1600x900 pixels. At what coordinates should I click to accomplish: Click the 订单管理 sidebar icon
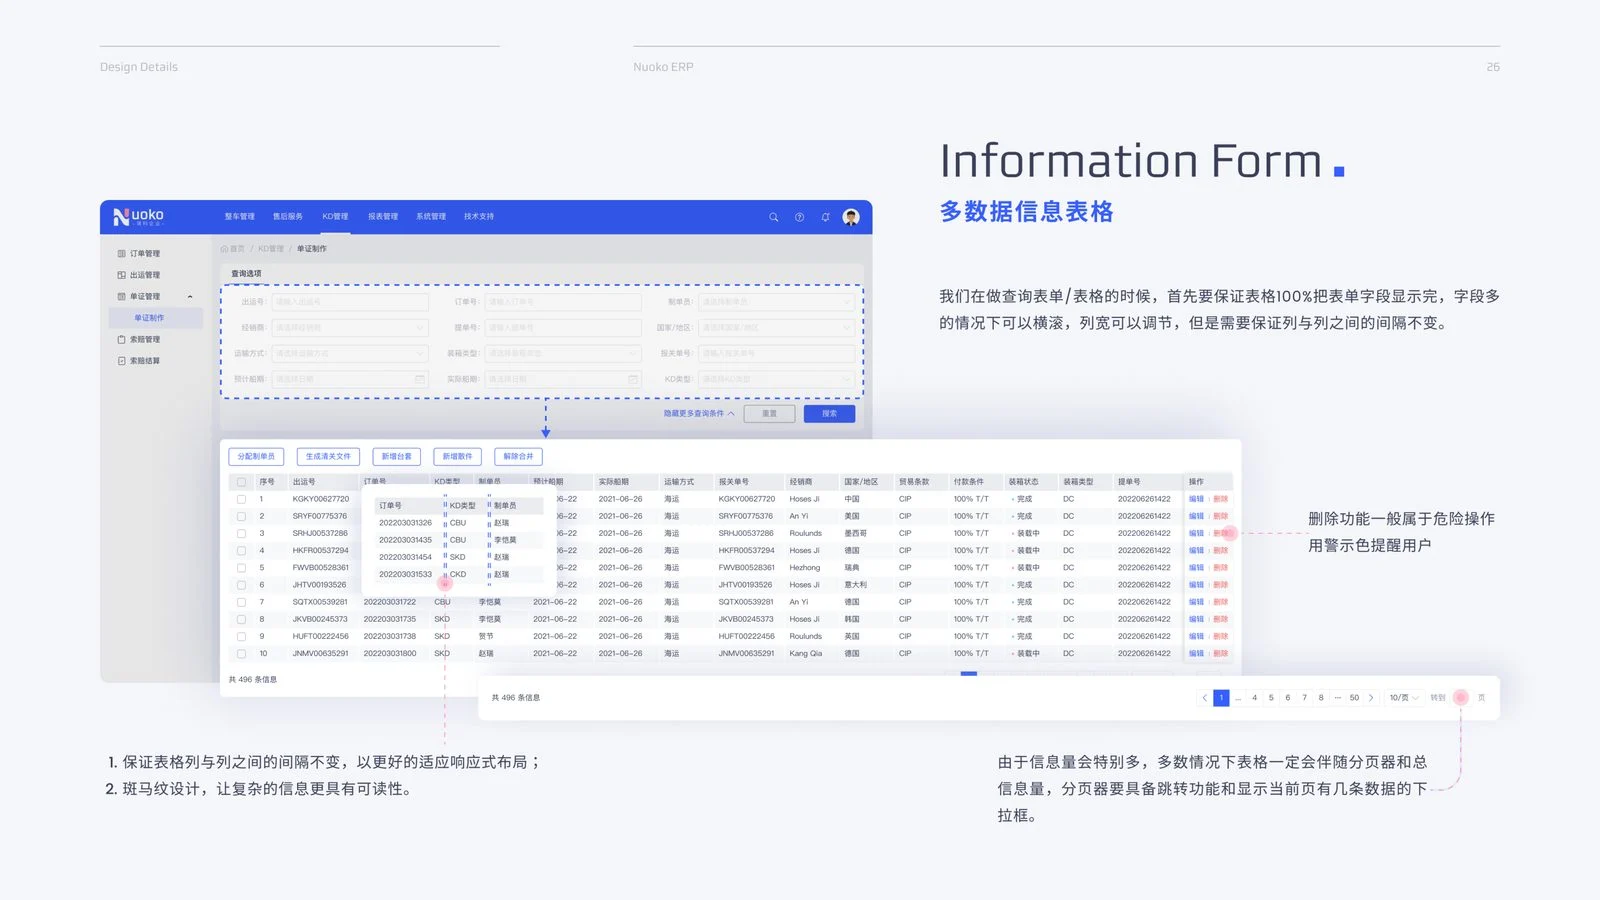click(x=121, y=254)
